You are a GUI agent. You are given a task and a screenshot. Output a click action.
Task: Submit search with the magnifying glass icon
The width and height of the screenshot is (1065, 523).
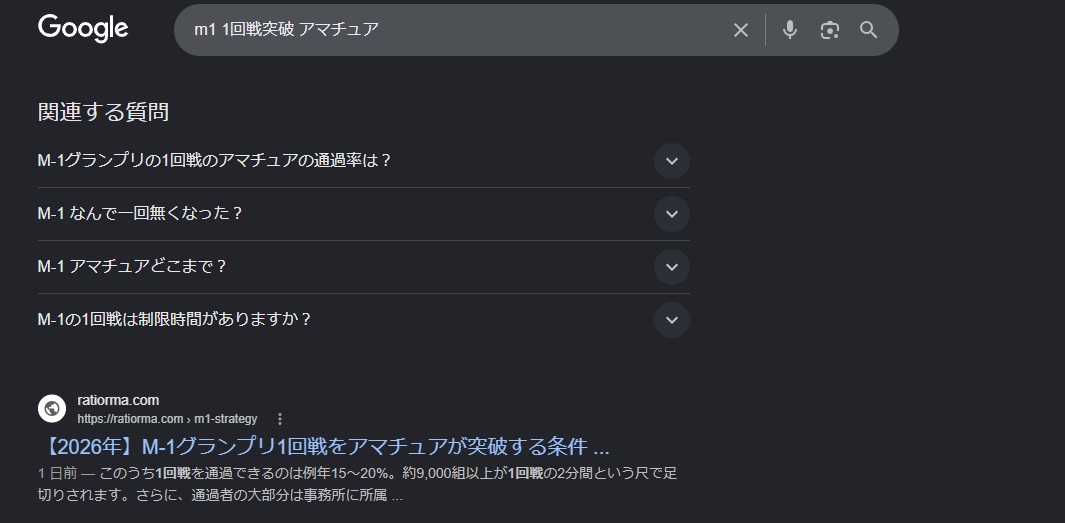(869, 30)
